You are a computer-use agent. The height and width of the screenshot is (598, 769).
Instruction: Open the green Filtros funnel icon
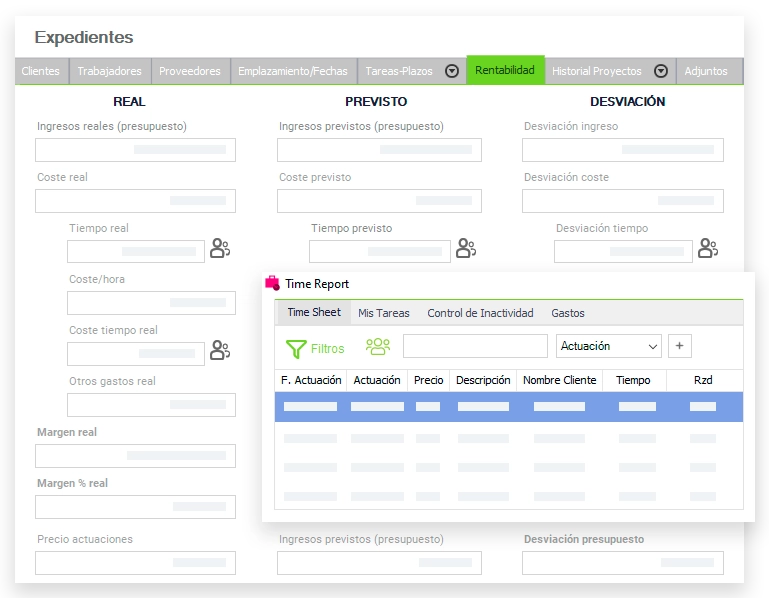(296, 348)
